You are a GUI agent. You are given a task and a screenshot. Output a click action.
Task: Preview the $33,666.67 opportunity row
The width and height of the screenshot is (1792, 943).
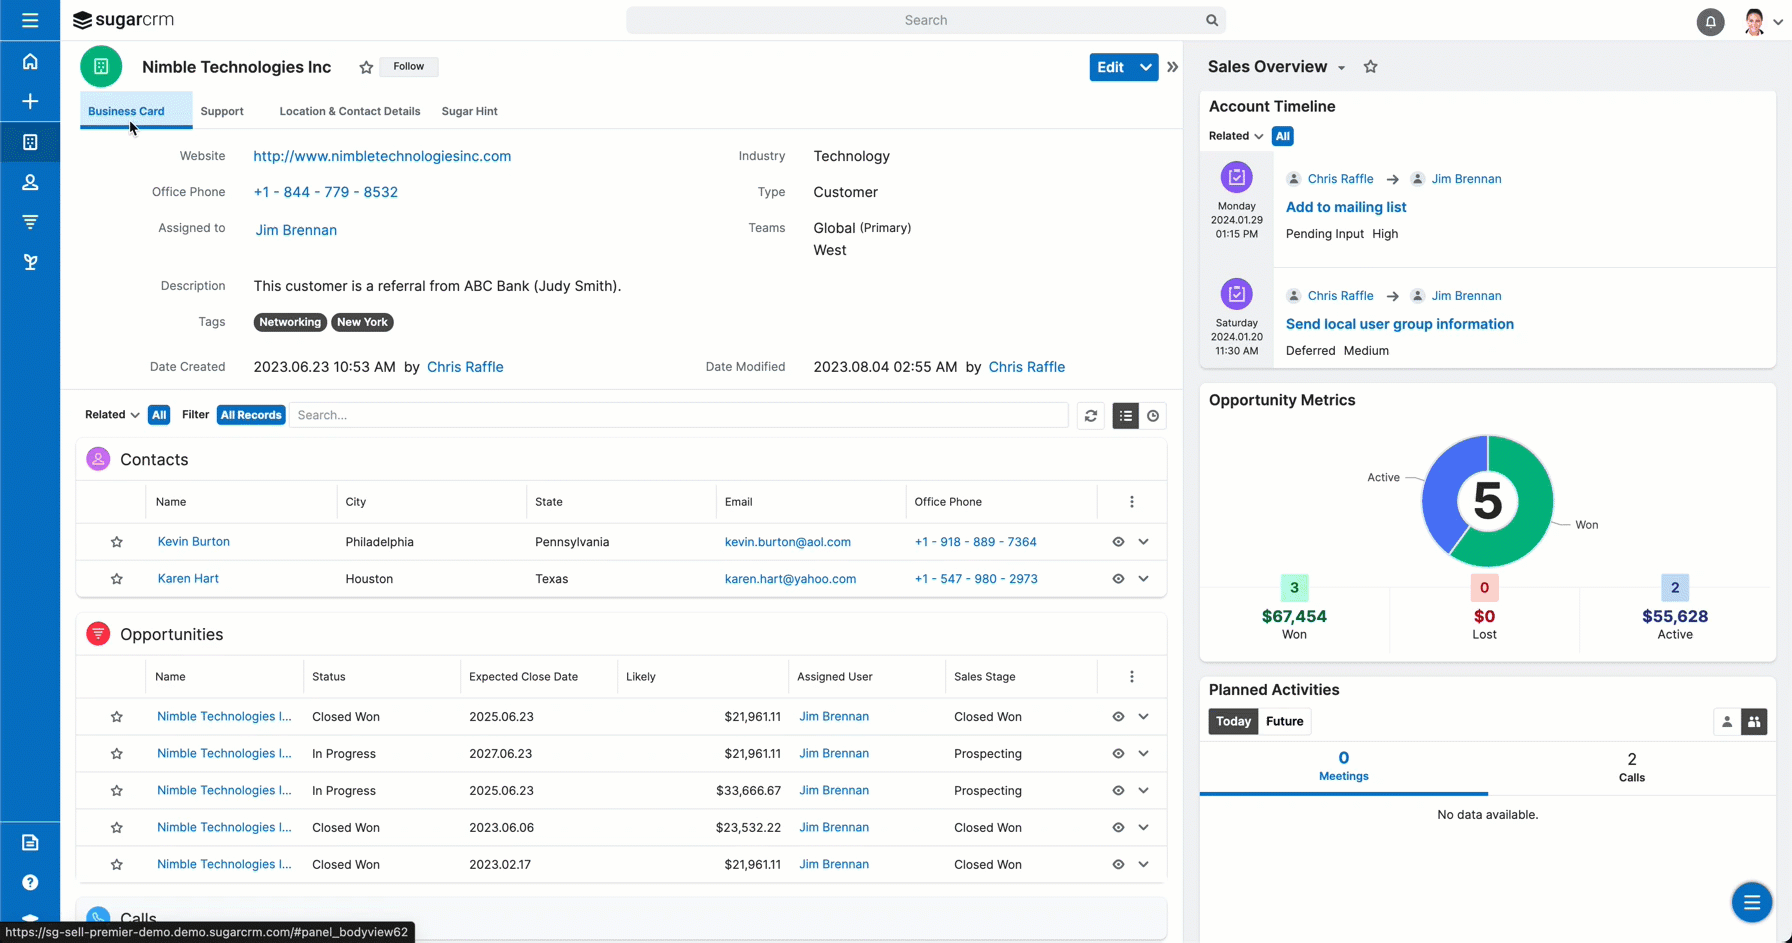(x=1118, y=791)
